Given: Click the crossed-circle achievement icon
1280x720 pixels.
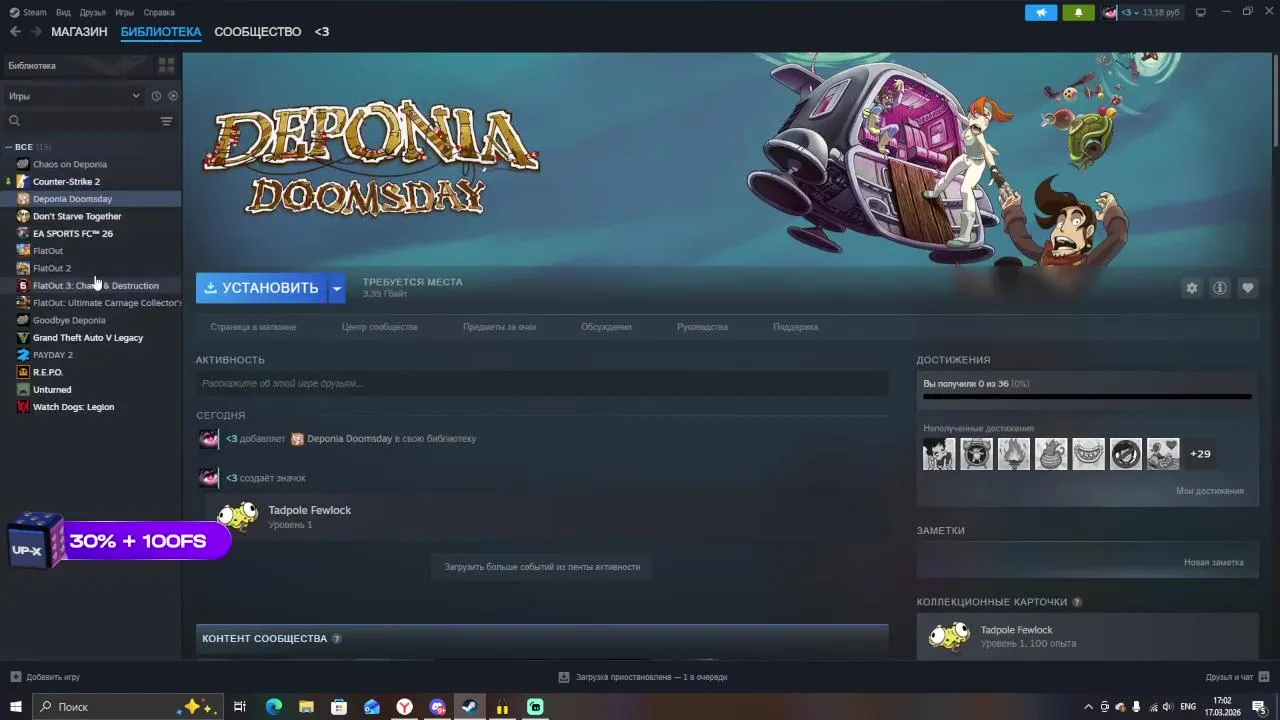Looking at the screenshot, I should (1125, 454).
